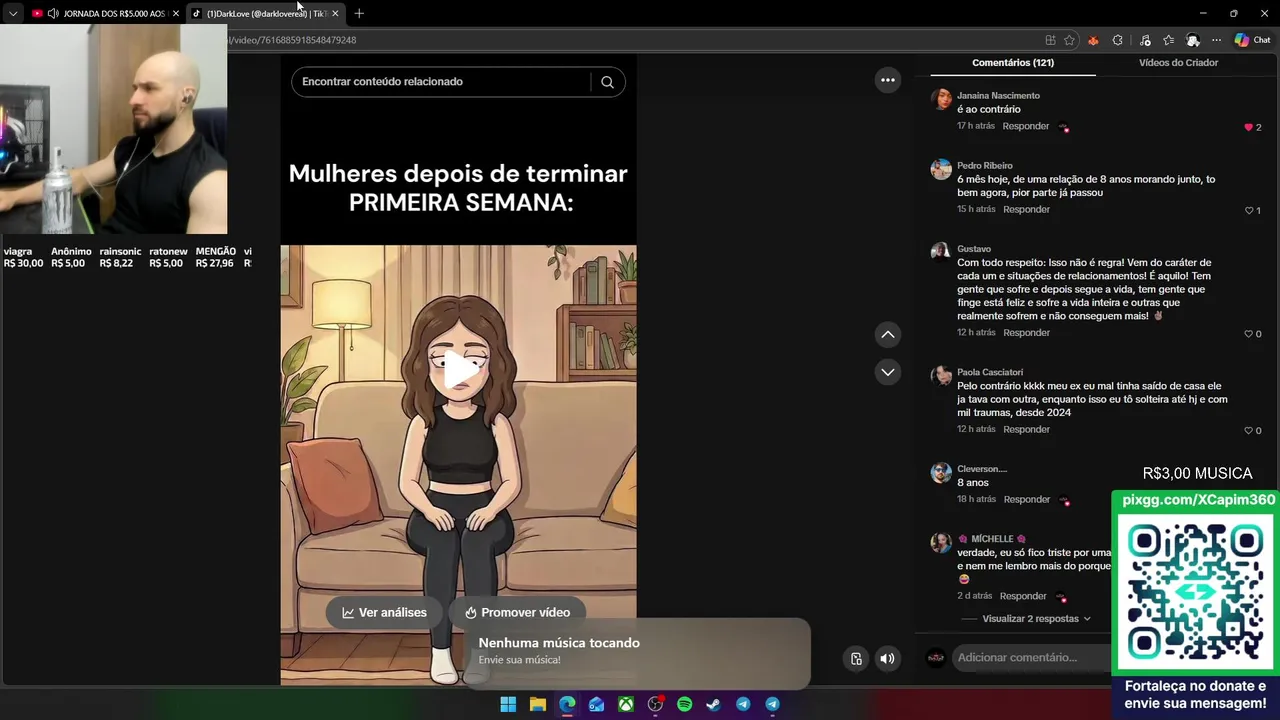
Task: Click Ver análises button
Action: coord(384,613)
